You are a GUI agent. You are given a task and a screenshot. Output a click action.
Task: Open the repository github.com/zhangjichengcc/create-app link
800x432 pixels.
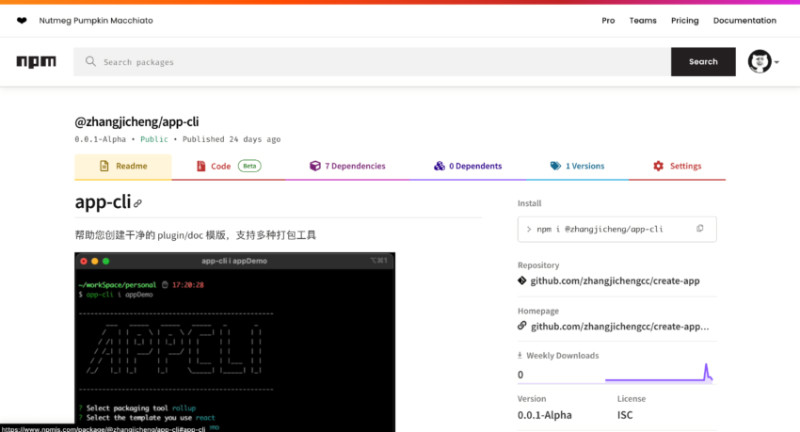point(615,281)
